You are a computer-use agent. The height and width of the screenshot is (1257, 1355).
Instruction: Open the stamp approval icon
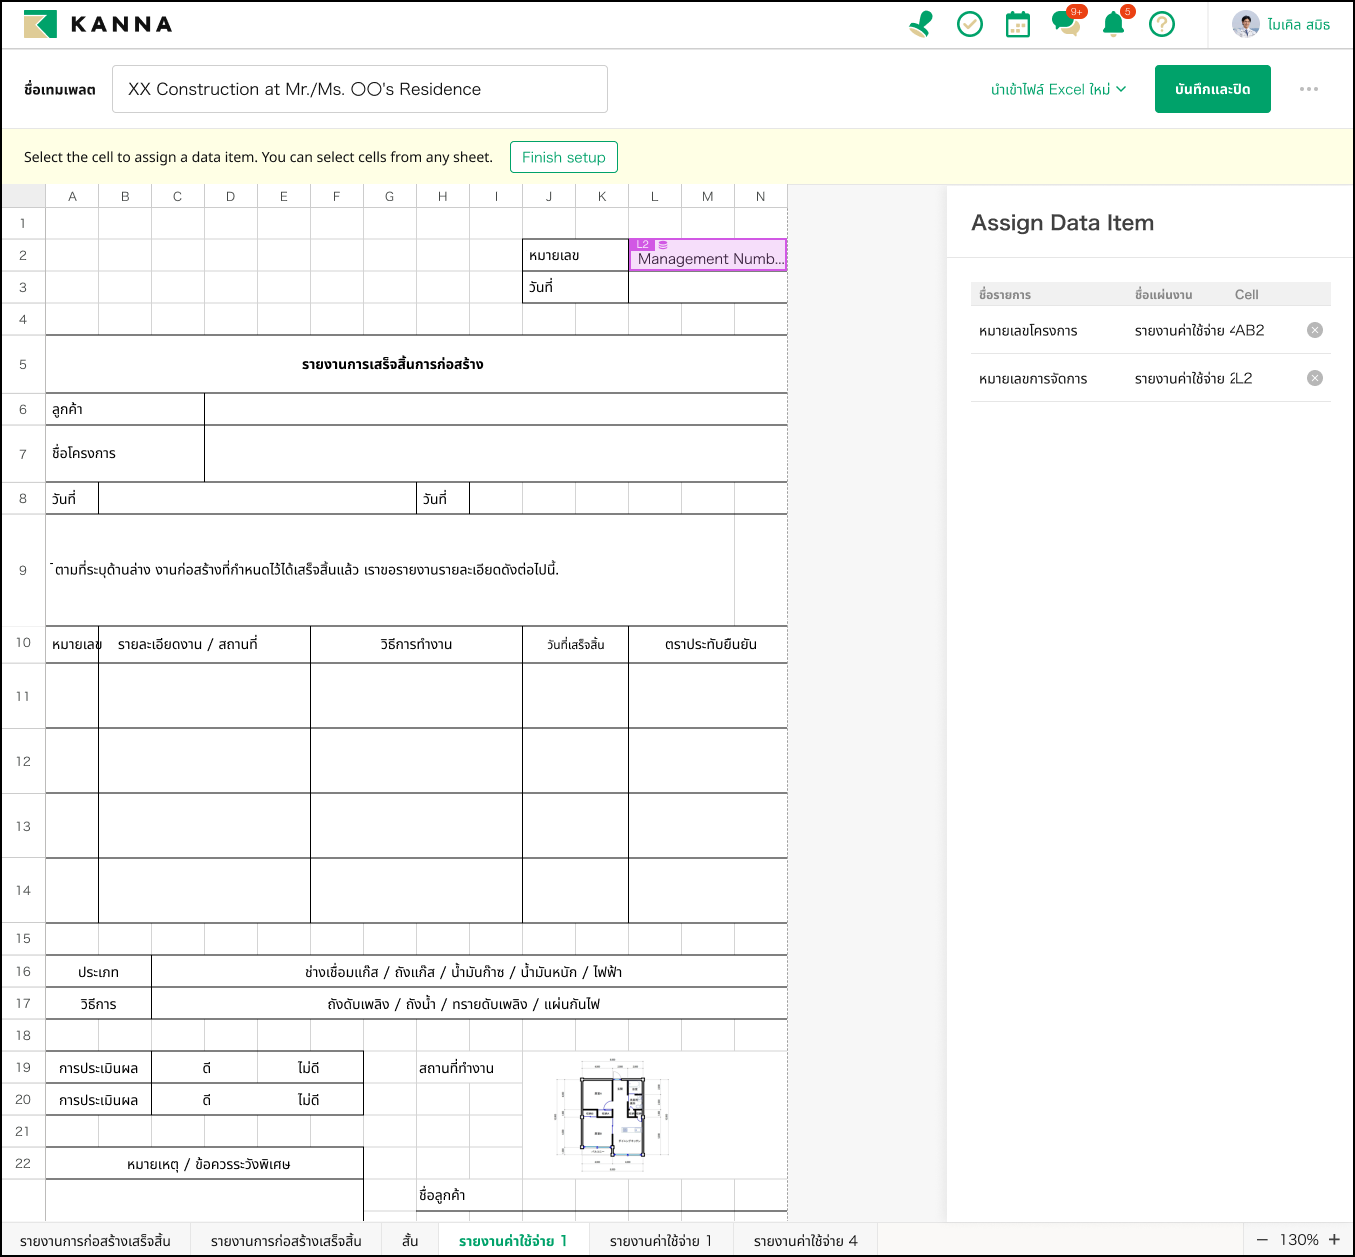tap(921, 24)
